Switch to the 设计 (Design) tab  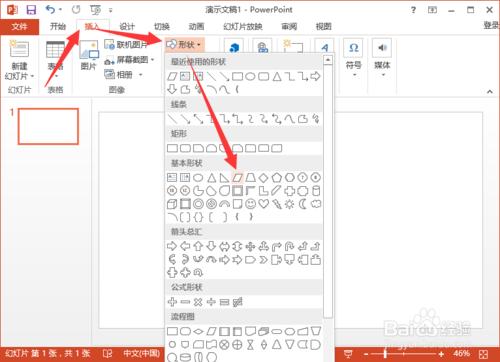point(127,27)
